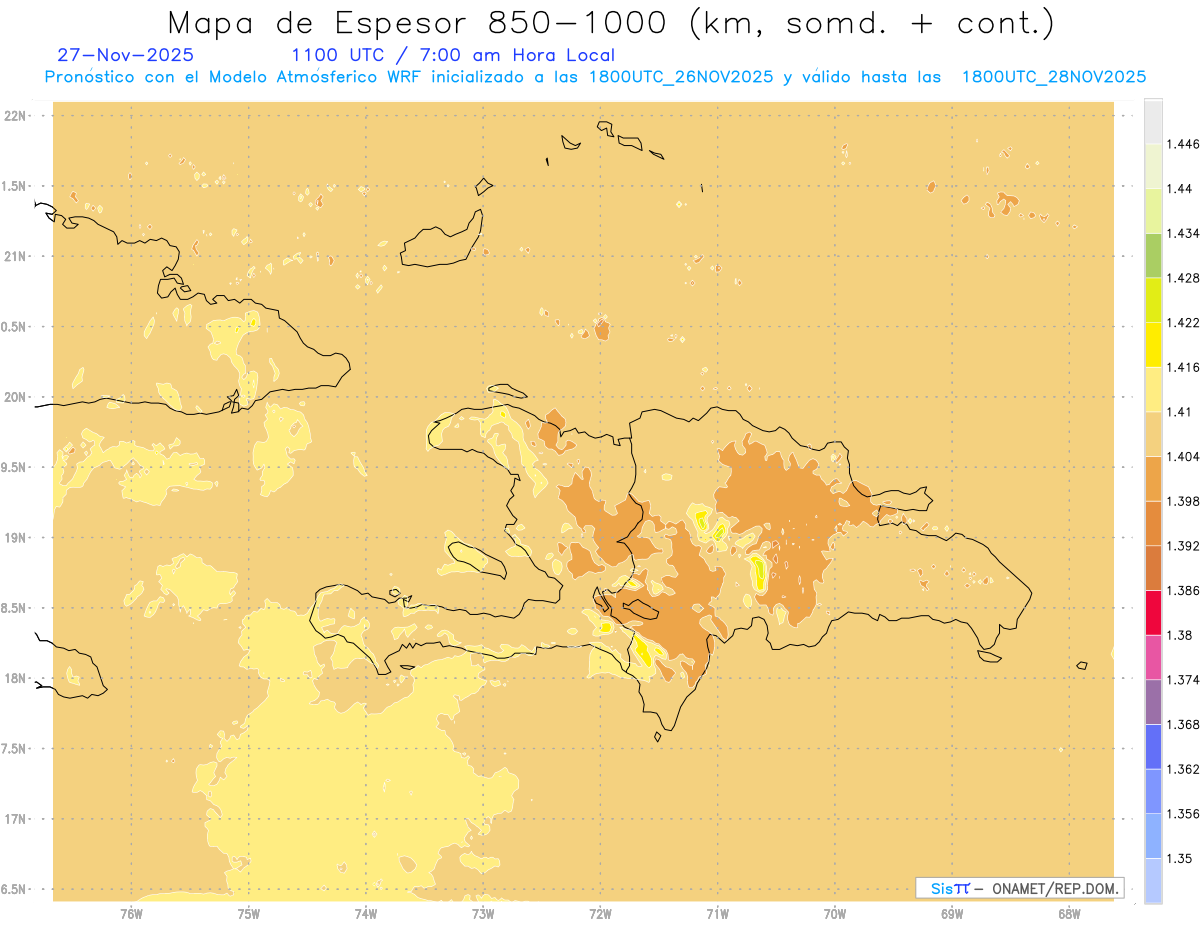This screenshot has width=1200, height=927.
Task: Click the colorbar value 1.386
Action: [1182, 591]
